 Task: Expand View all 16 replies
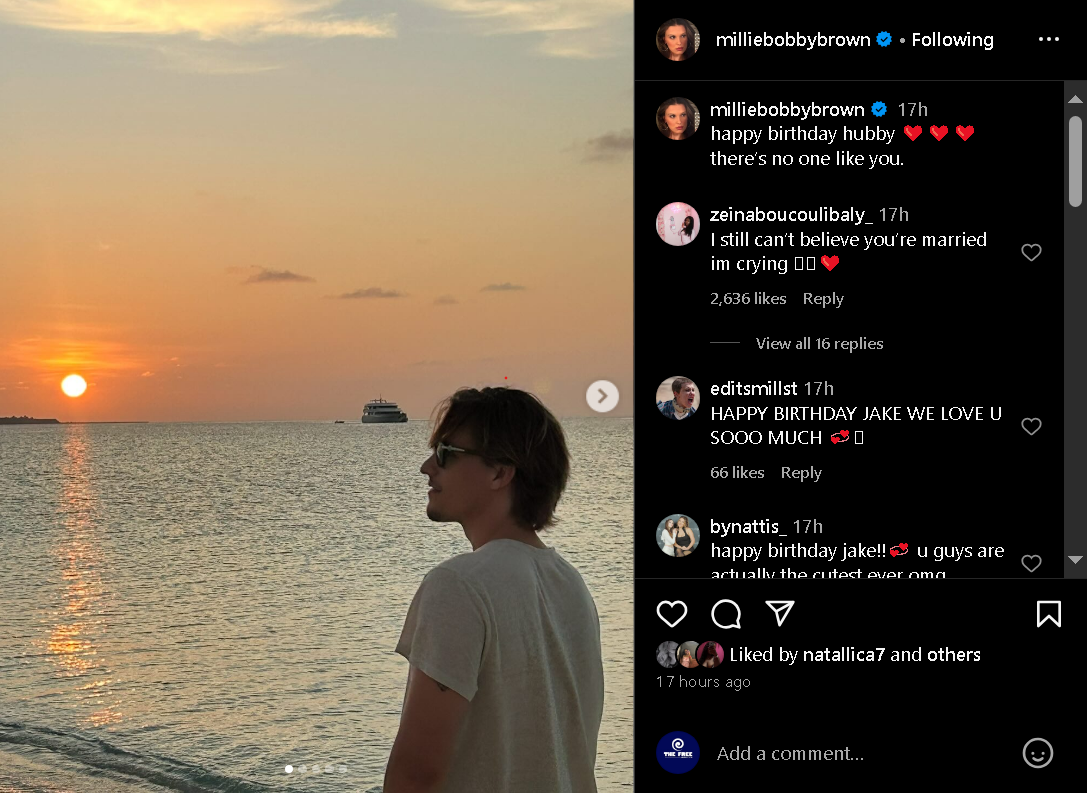(819, 344)
